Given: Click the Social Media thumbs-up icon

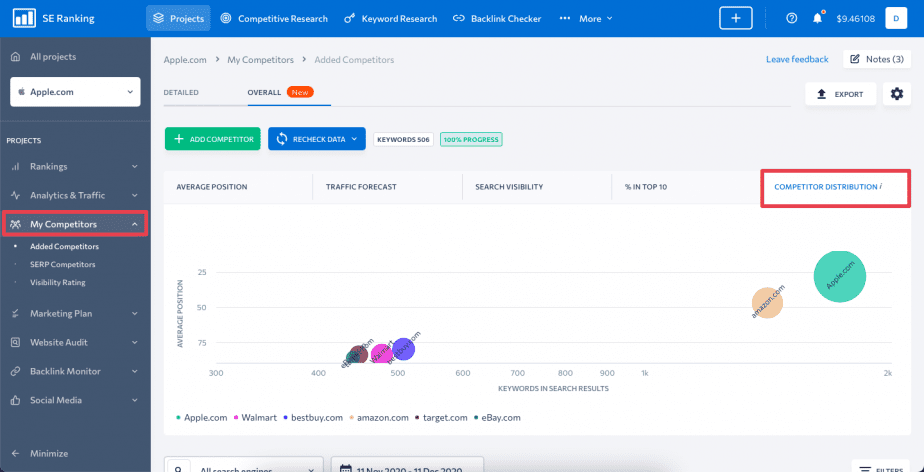Looking at the screenshot, I should (16, 400).
